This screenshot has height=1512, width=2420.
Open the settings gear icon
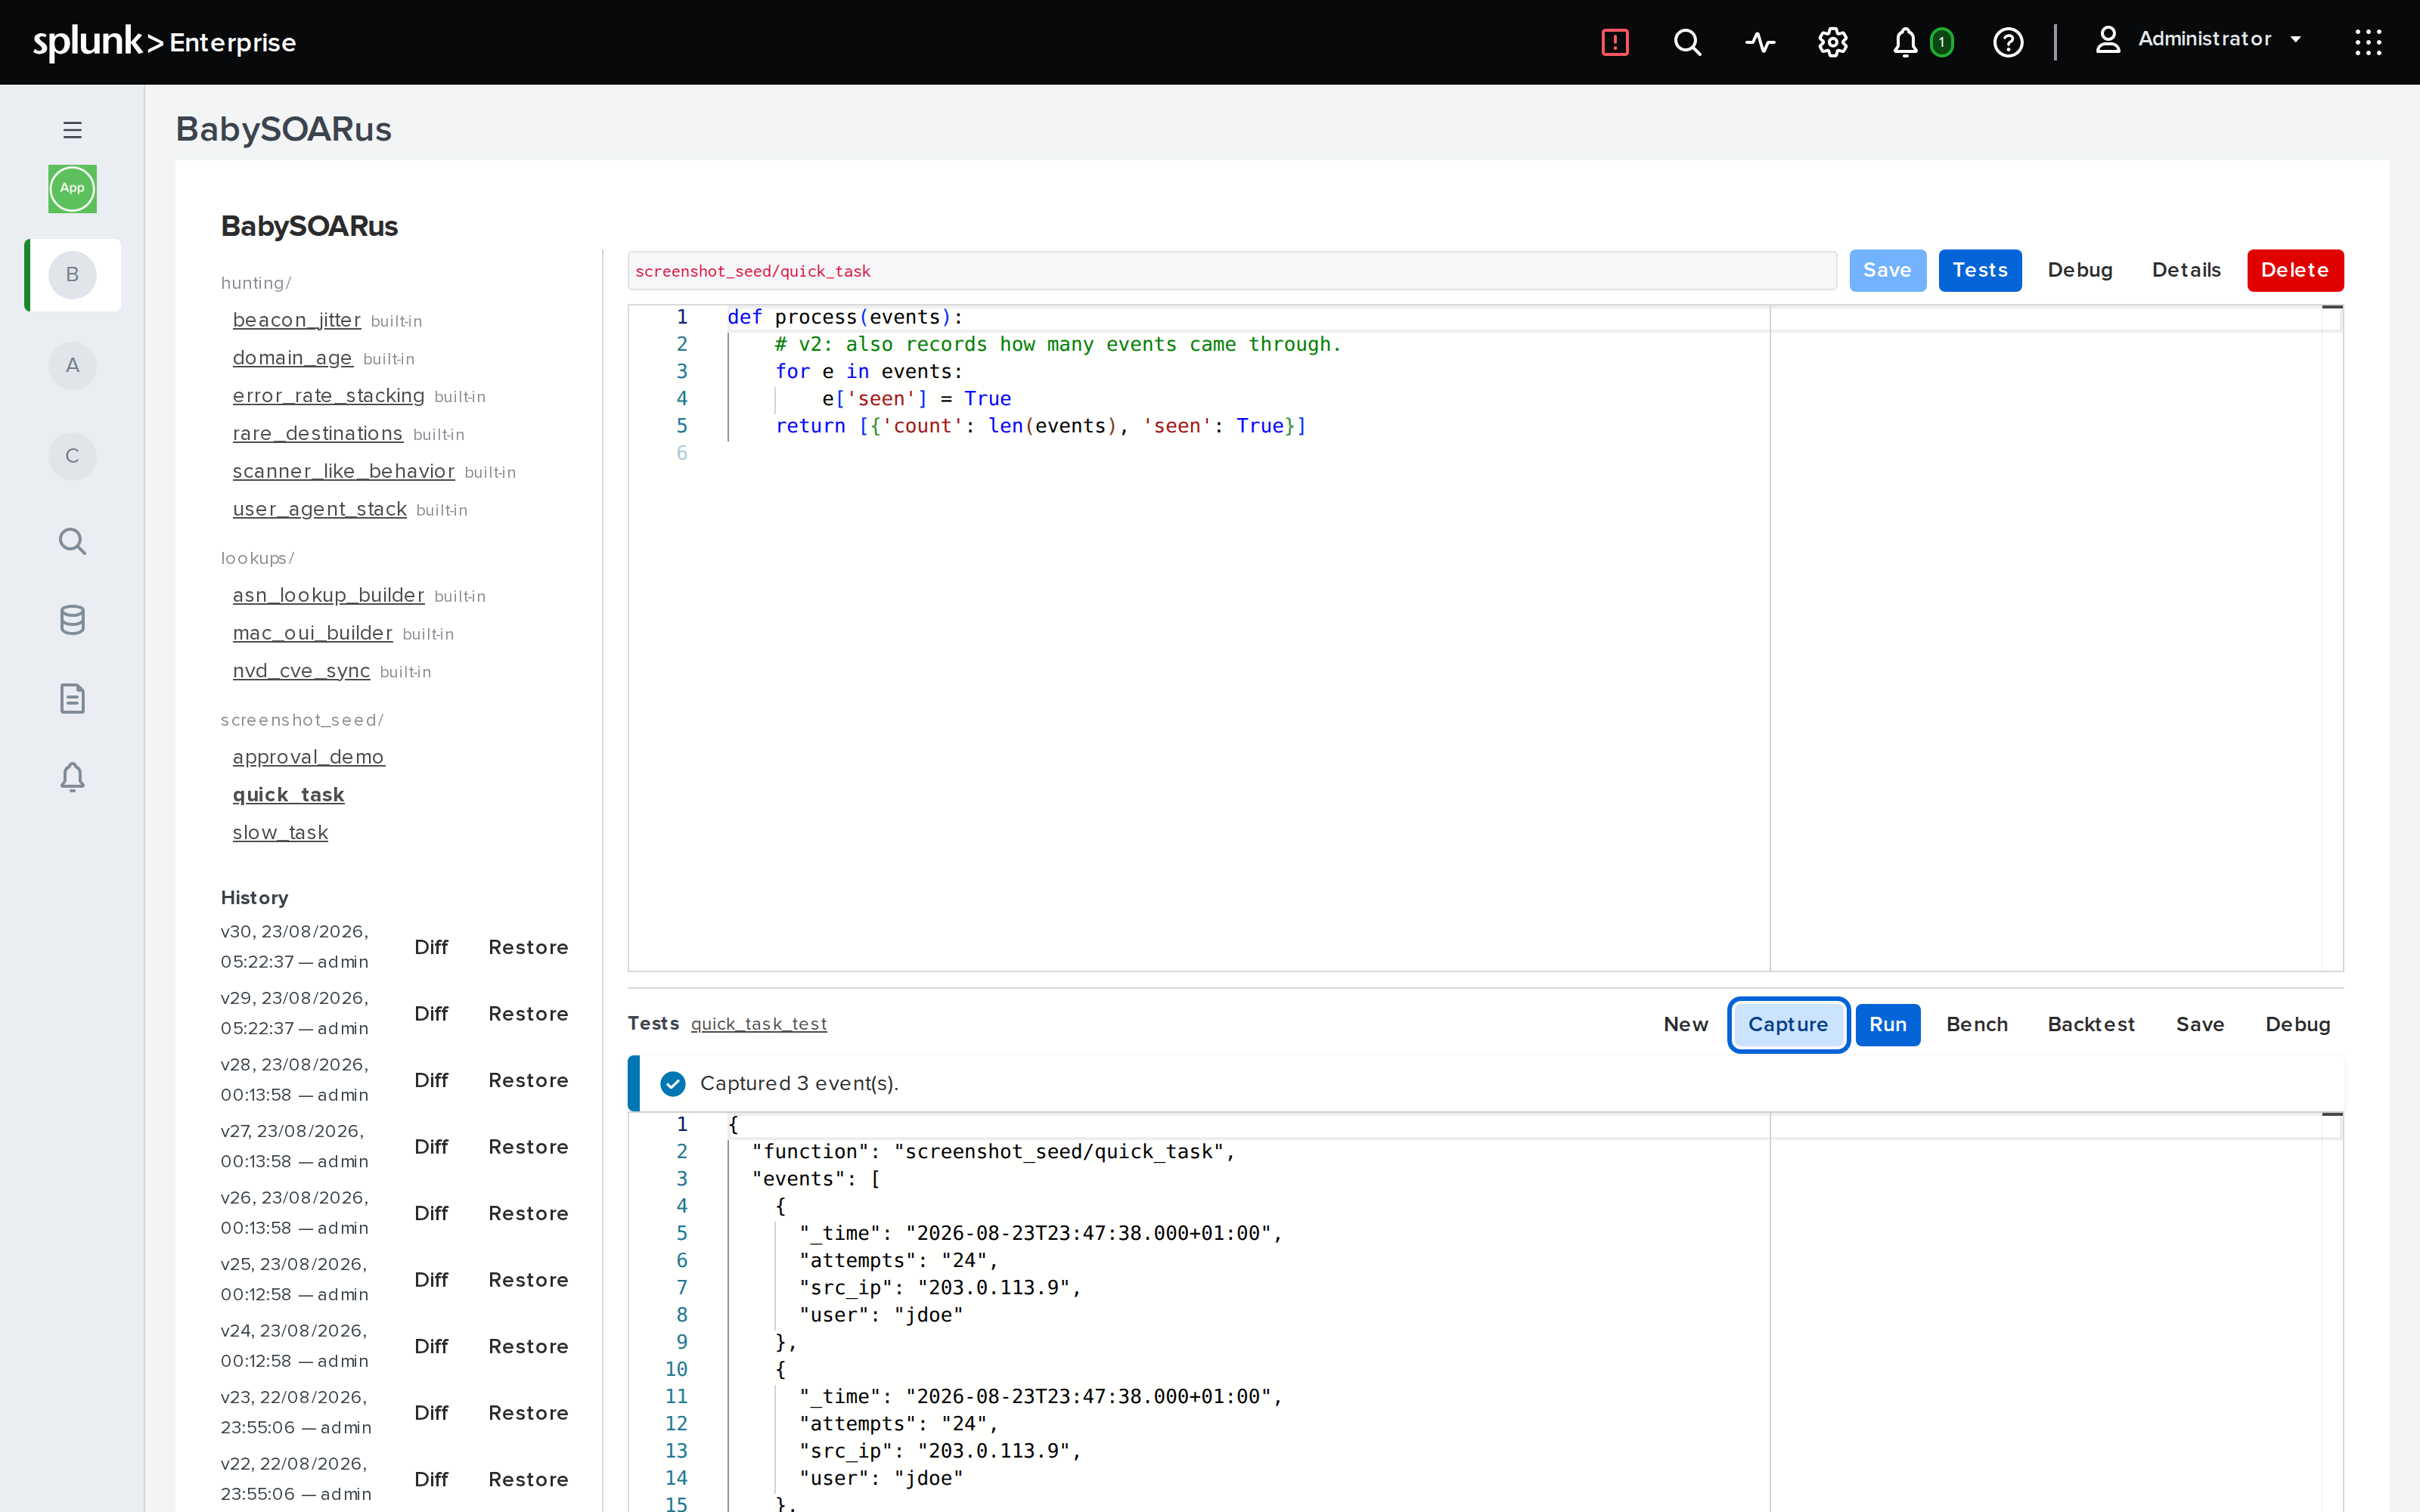(x=1832, y=42)
